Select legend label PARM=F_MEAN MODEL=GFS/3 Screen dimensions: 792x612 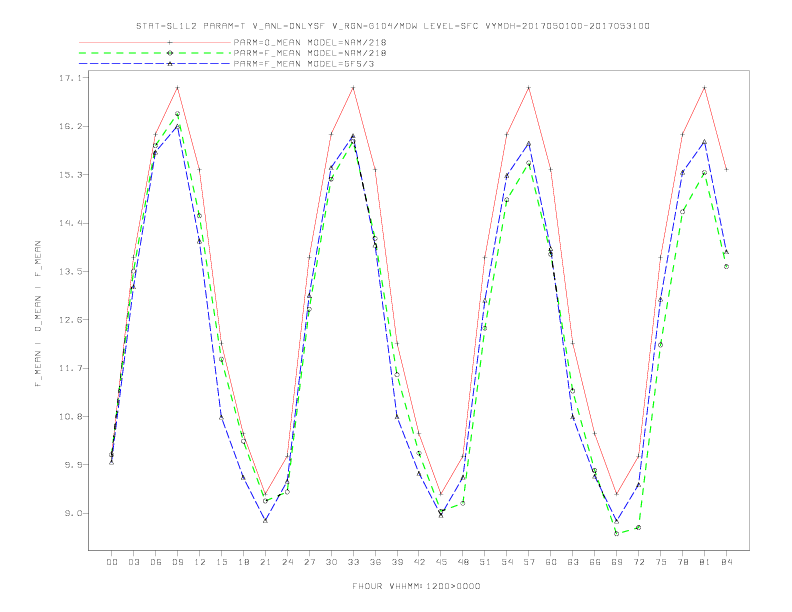pos(304,64)
